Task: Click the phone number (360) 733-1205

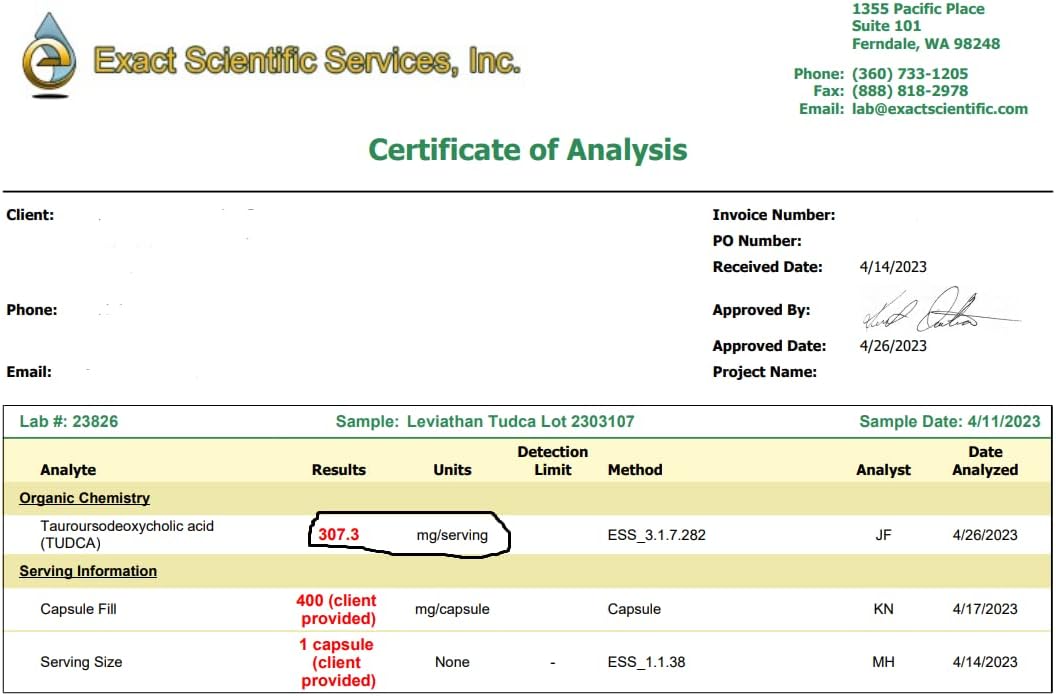Action: click(909, 74)
